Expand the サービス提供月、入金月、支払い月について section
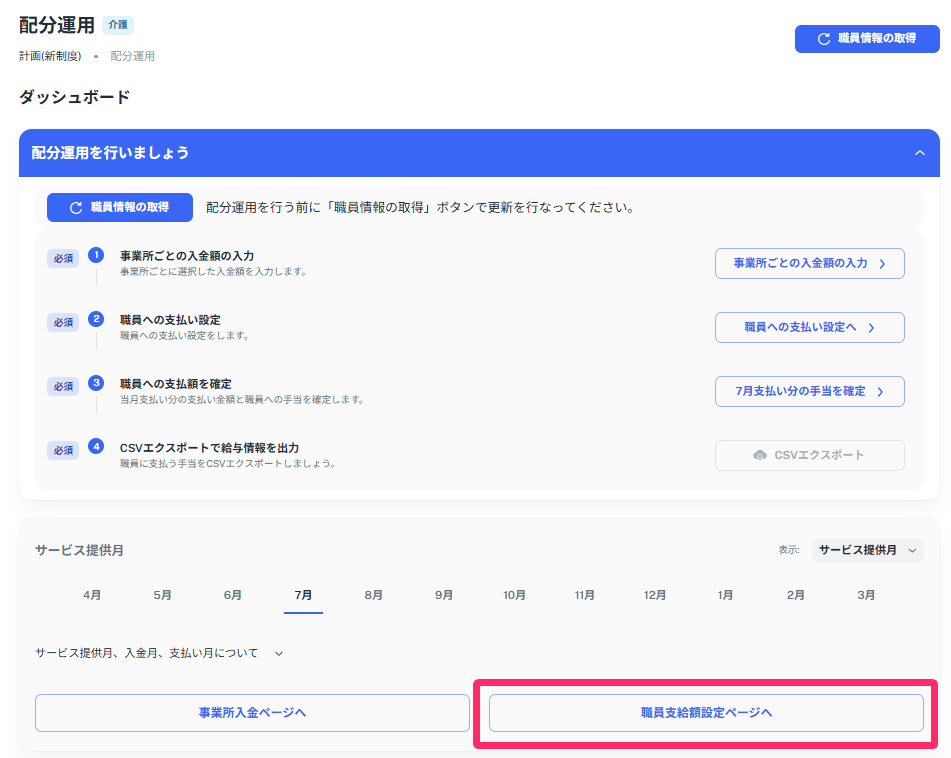Screen dimensions: 951x758 coord(278,651)
